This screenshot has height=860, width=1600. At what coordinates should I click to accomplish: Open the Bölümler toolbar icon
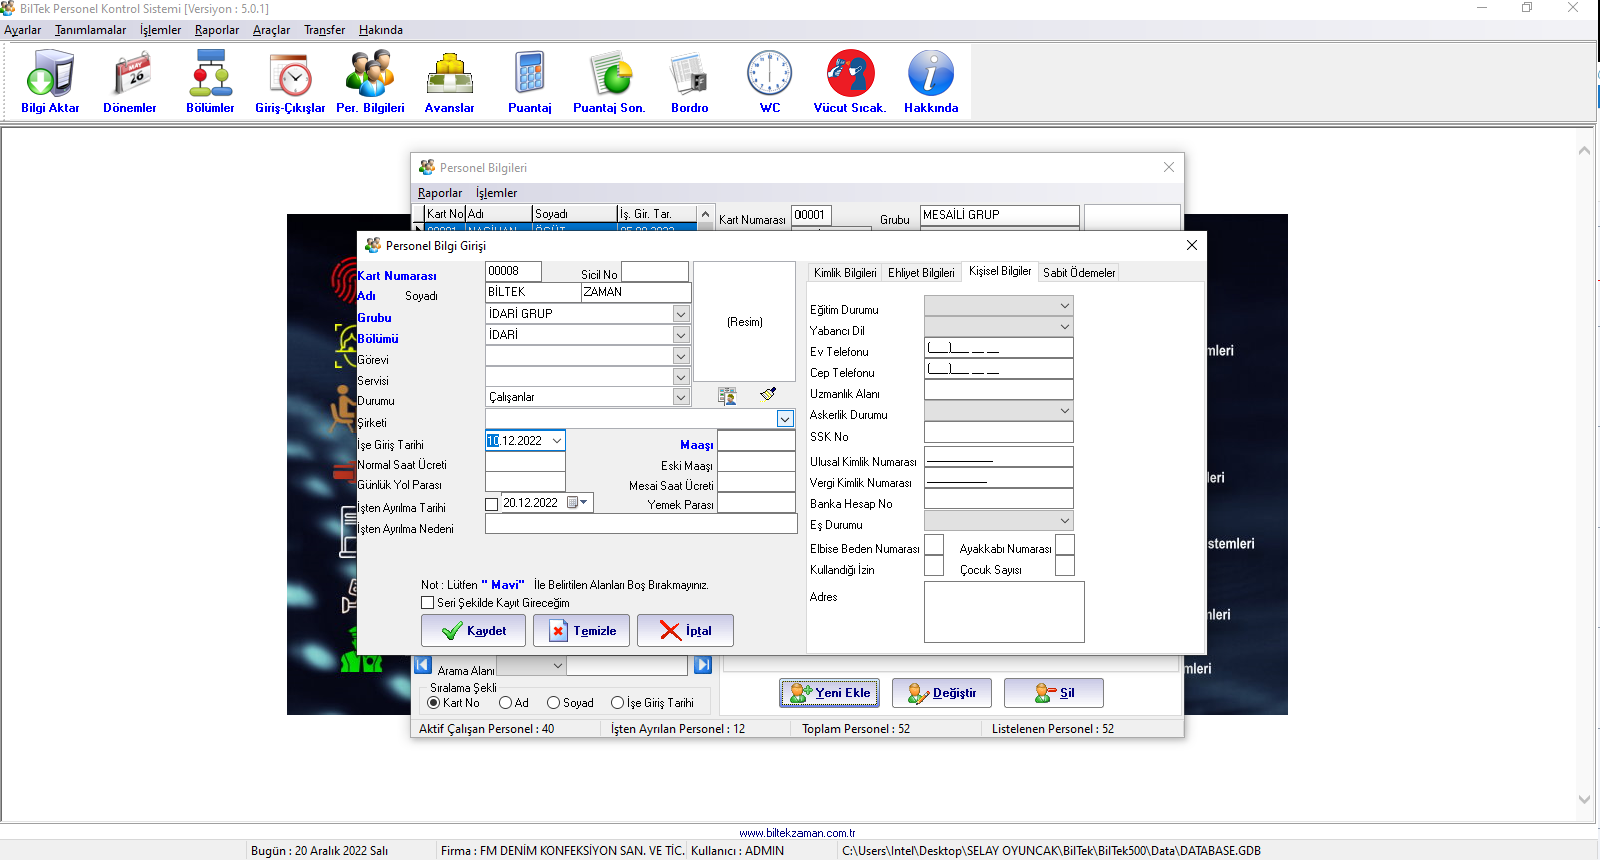210,82
